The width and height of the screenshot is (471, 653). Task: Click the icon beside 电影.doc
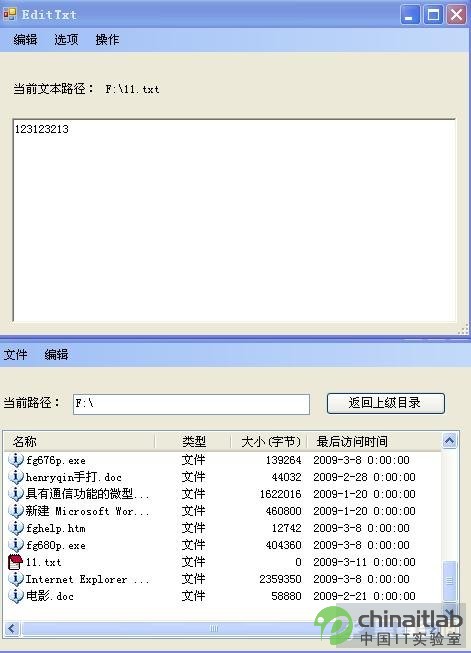pyautogui.click(x=15, y=596)
